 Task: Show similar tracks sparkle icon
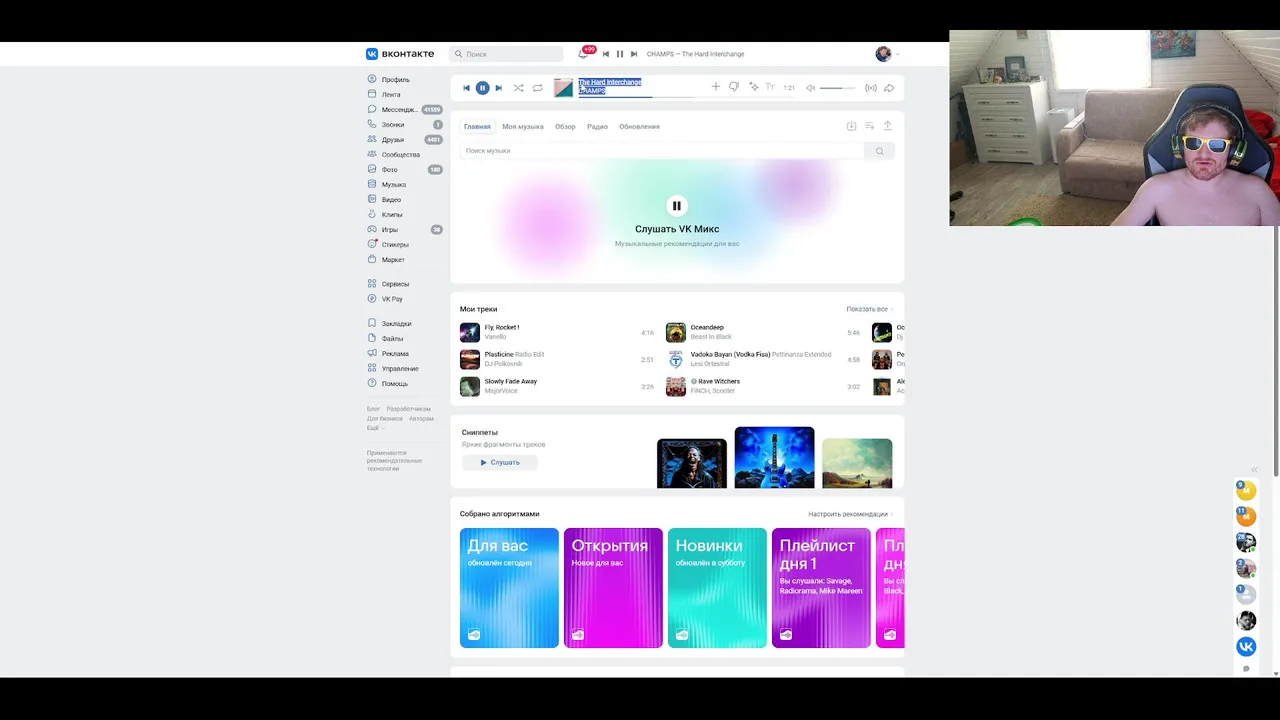[x=753, y=87]
